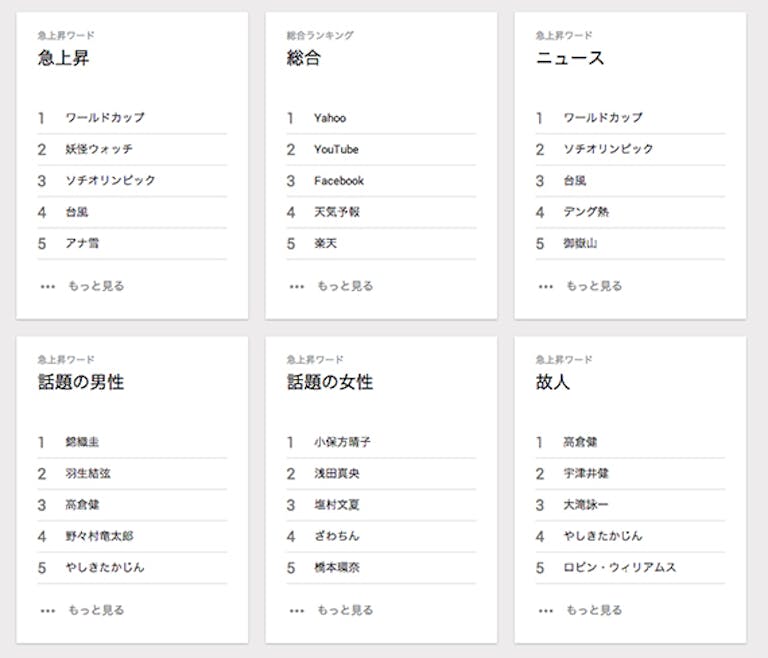
Task: Click デング熱 in the ニュース list
Action: point(586,212)
